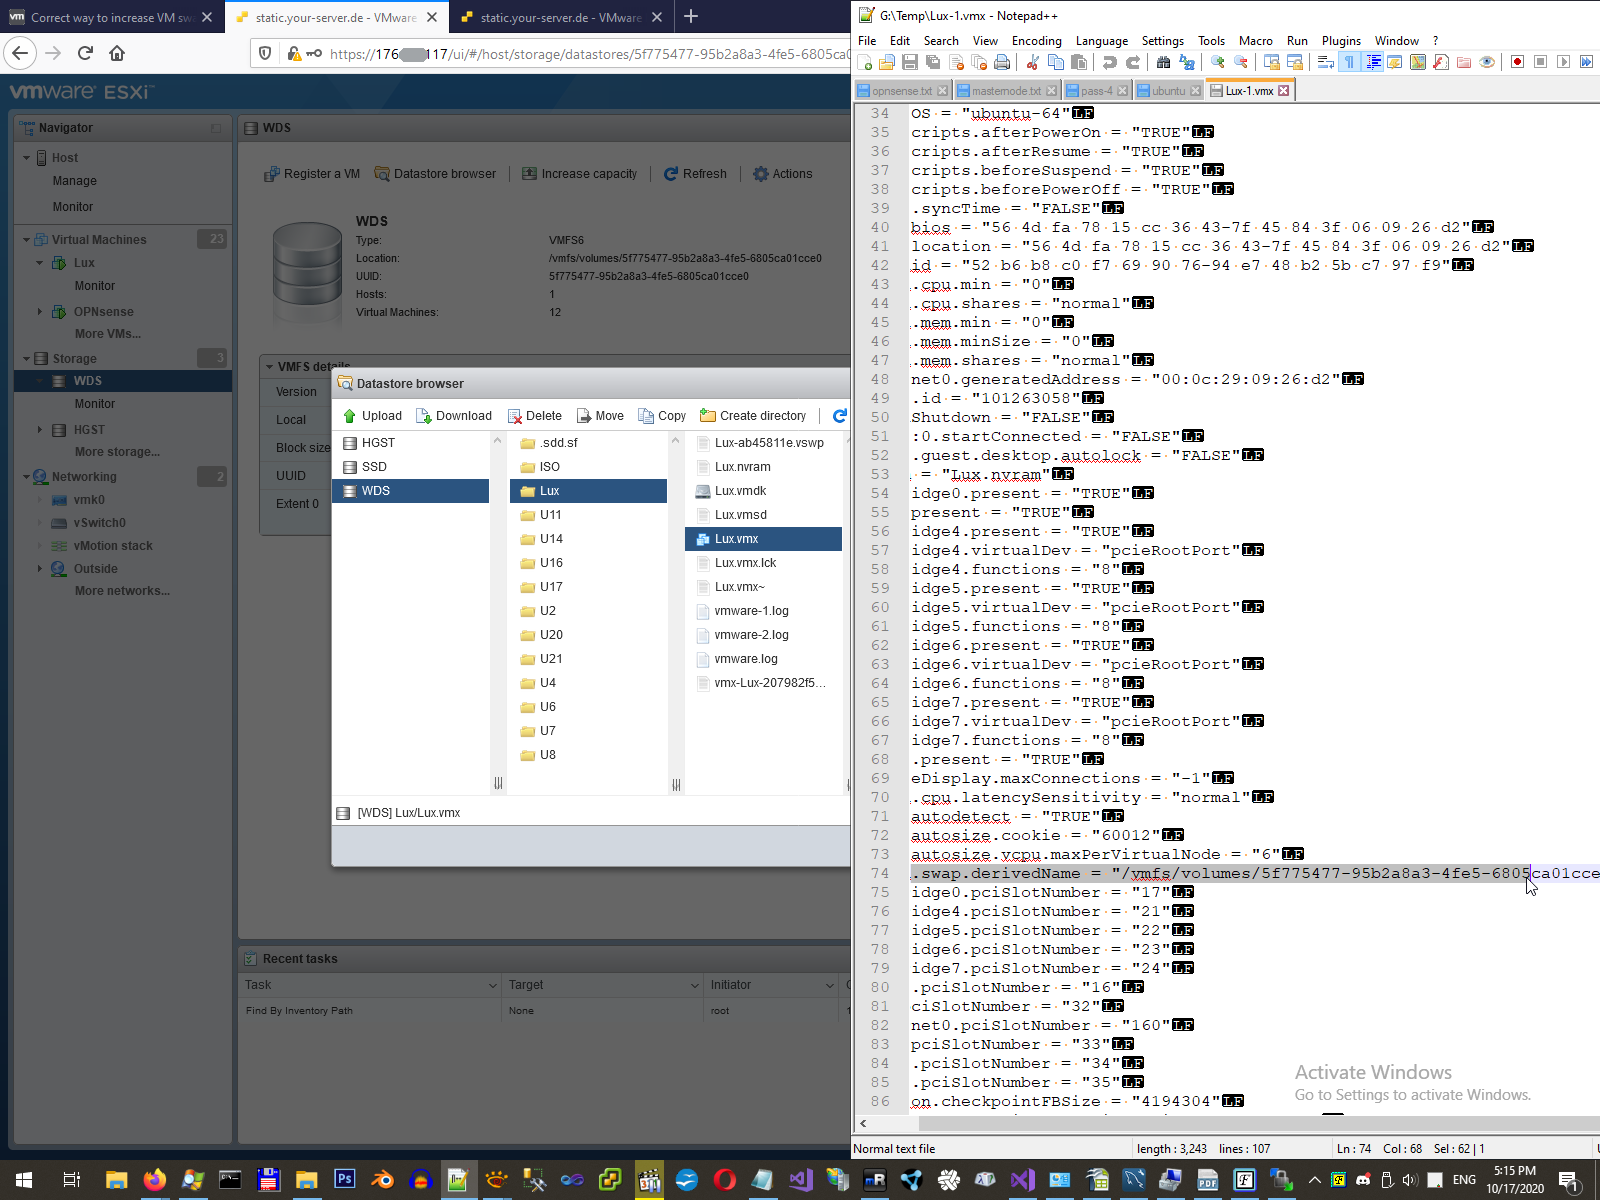Open the Macro menu in Notepad++

point(1255,41)
